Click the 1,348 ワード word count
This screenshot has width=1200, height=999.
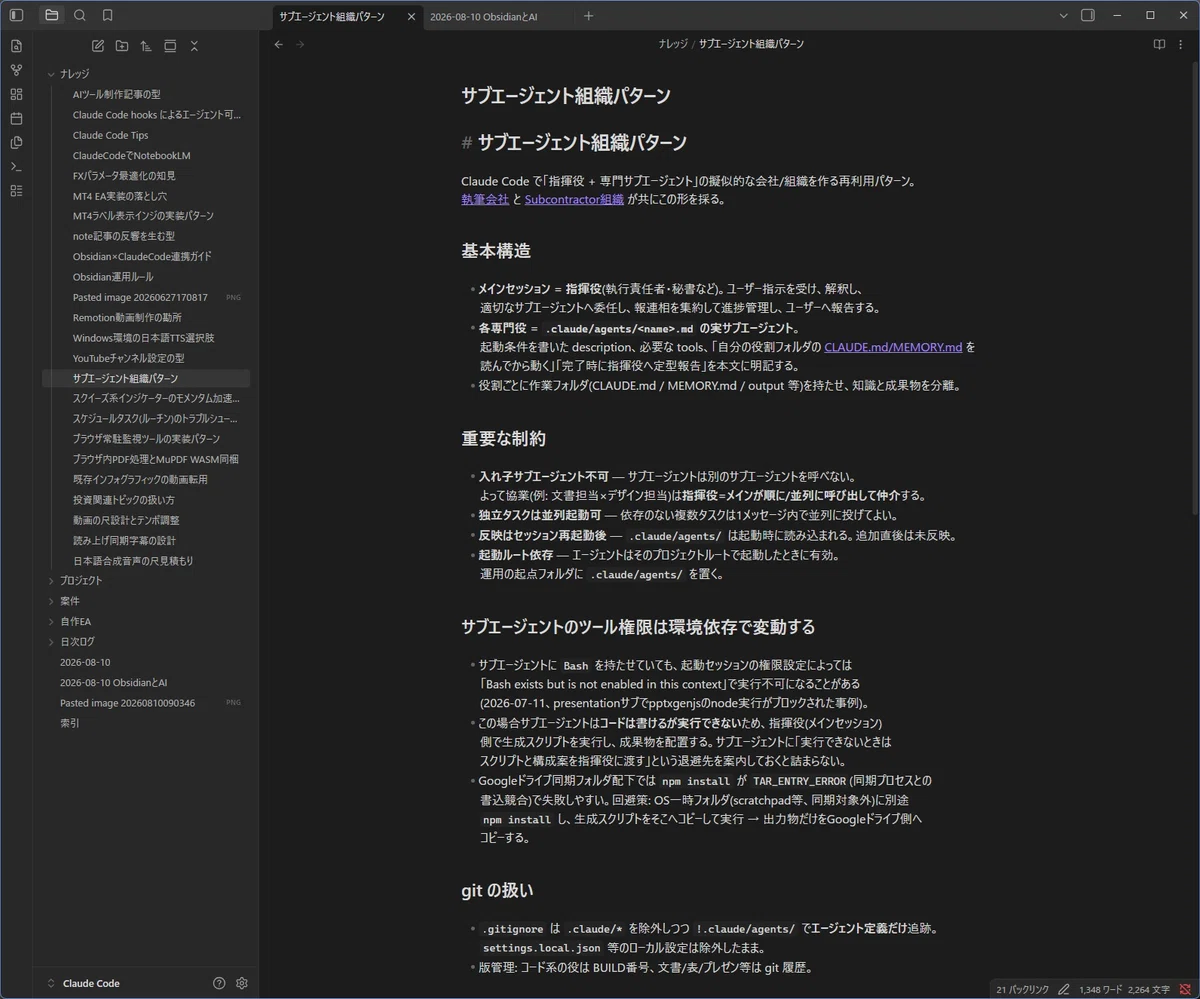pos(1101,989)
